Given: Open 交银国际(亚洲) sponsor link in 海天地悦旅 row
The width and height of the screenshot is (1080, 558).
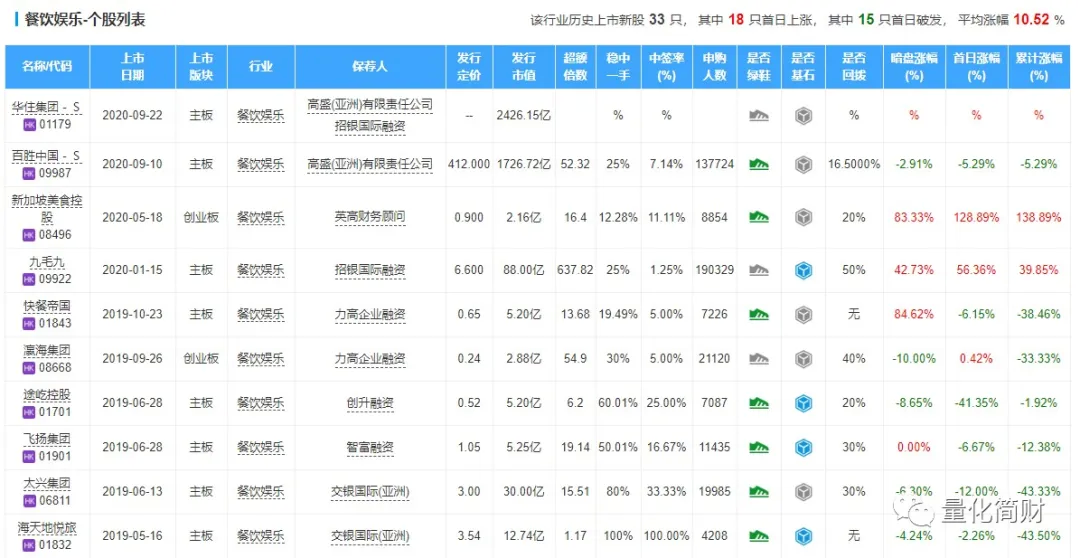Looking at the screenshot, I should (x=371, y=535).
